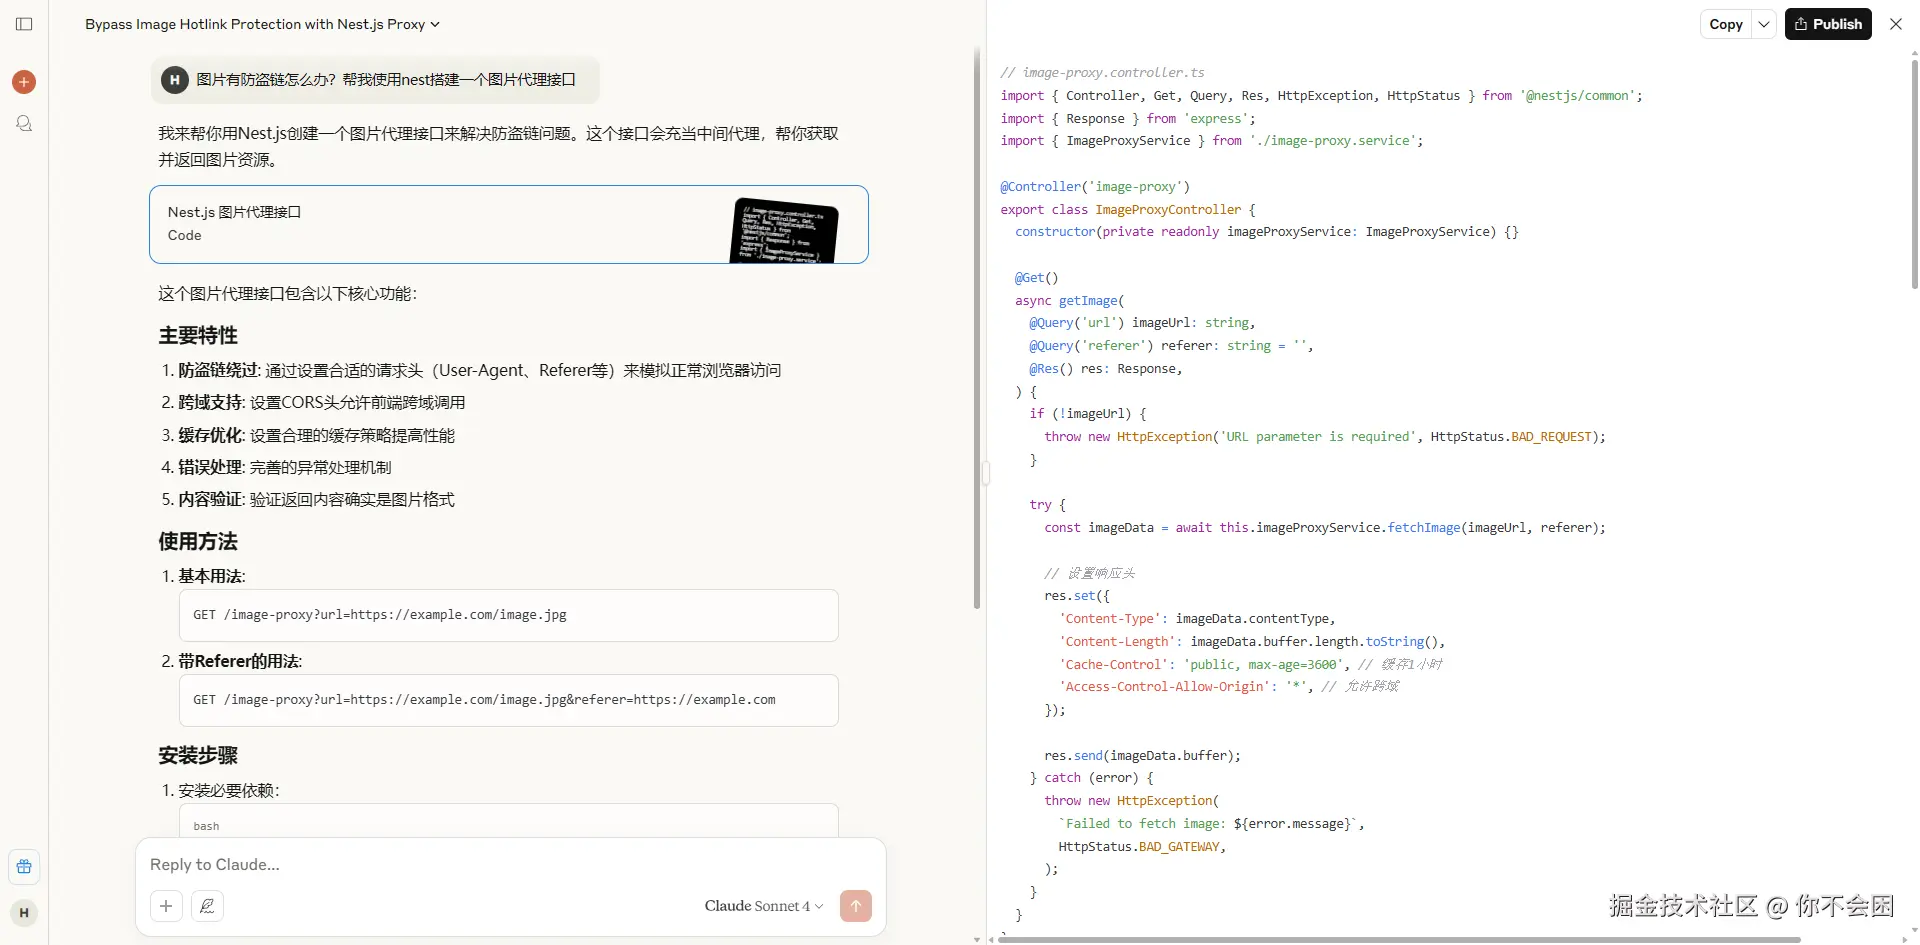The height and width of the screenshot is (945, 1920).
Task: Click the ImageProxyService import line
Action: [1212, 141]
